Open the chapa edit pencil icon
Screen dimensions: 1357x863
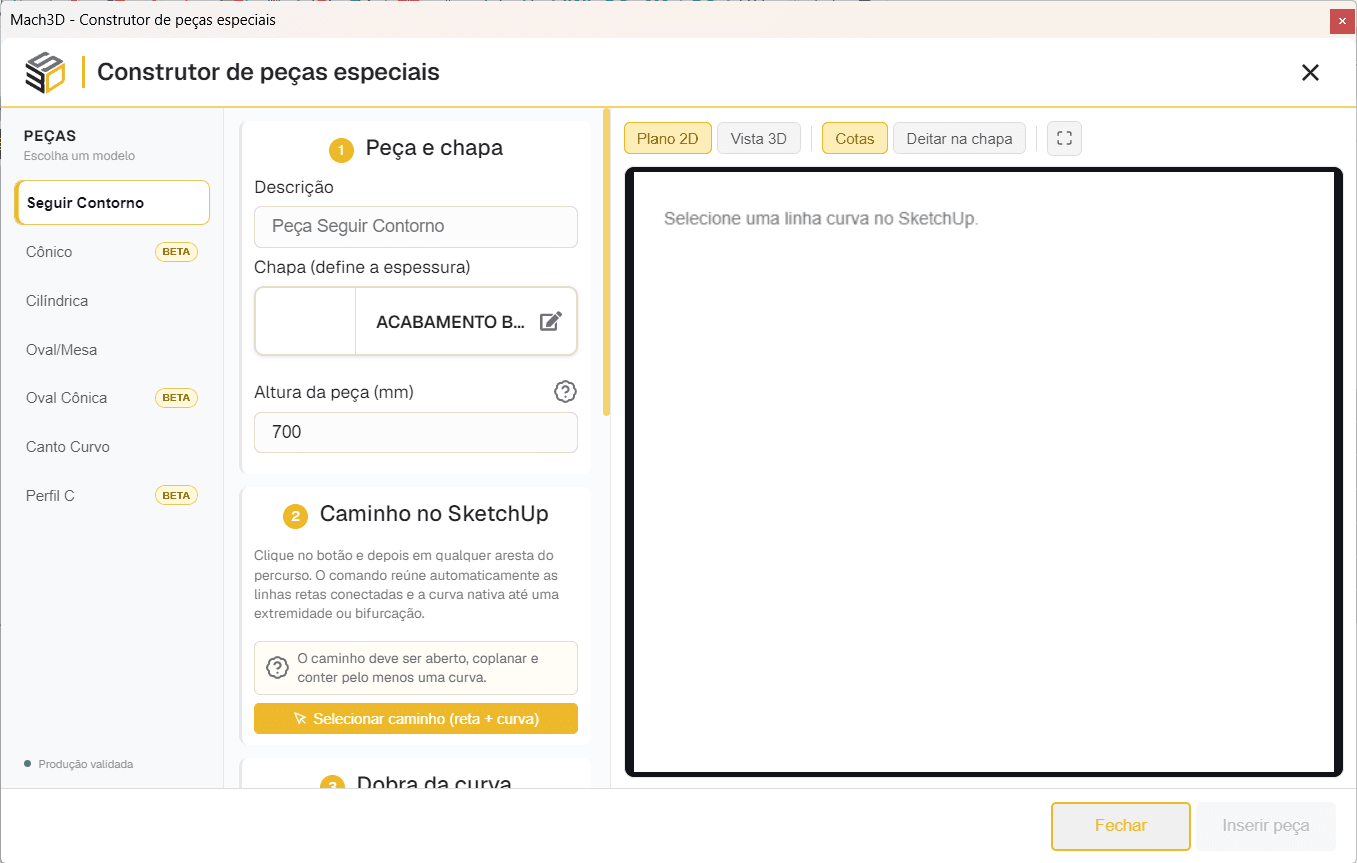point(551,321)
